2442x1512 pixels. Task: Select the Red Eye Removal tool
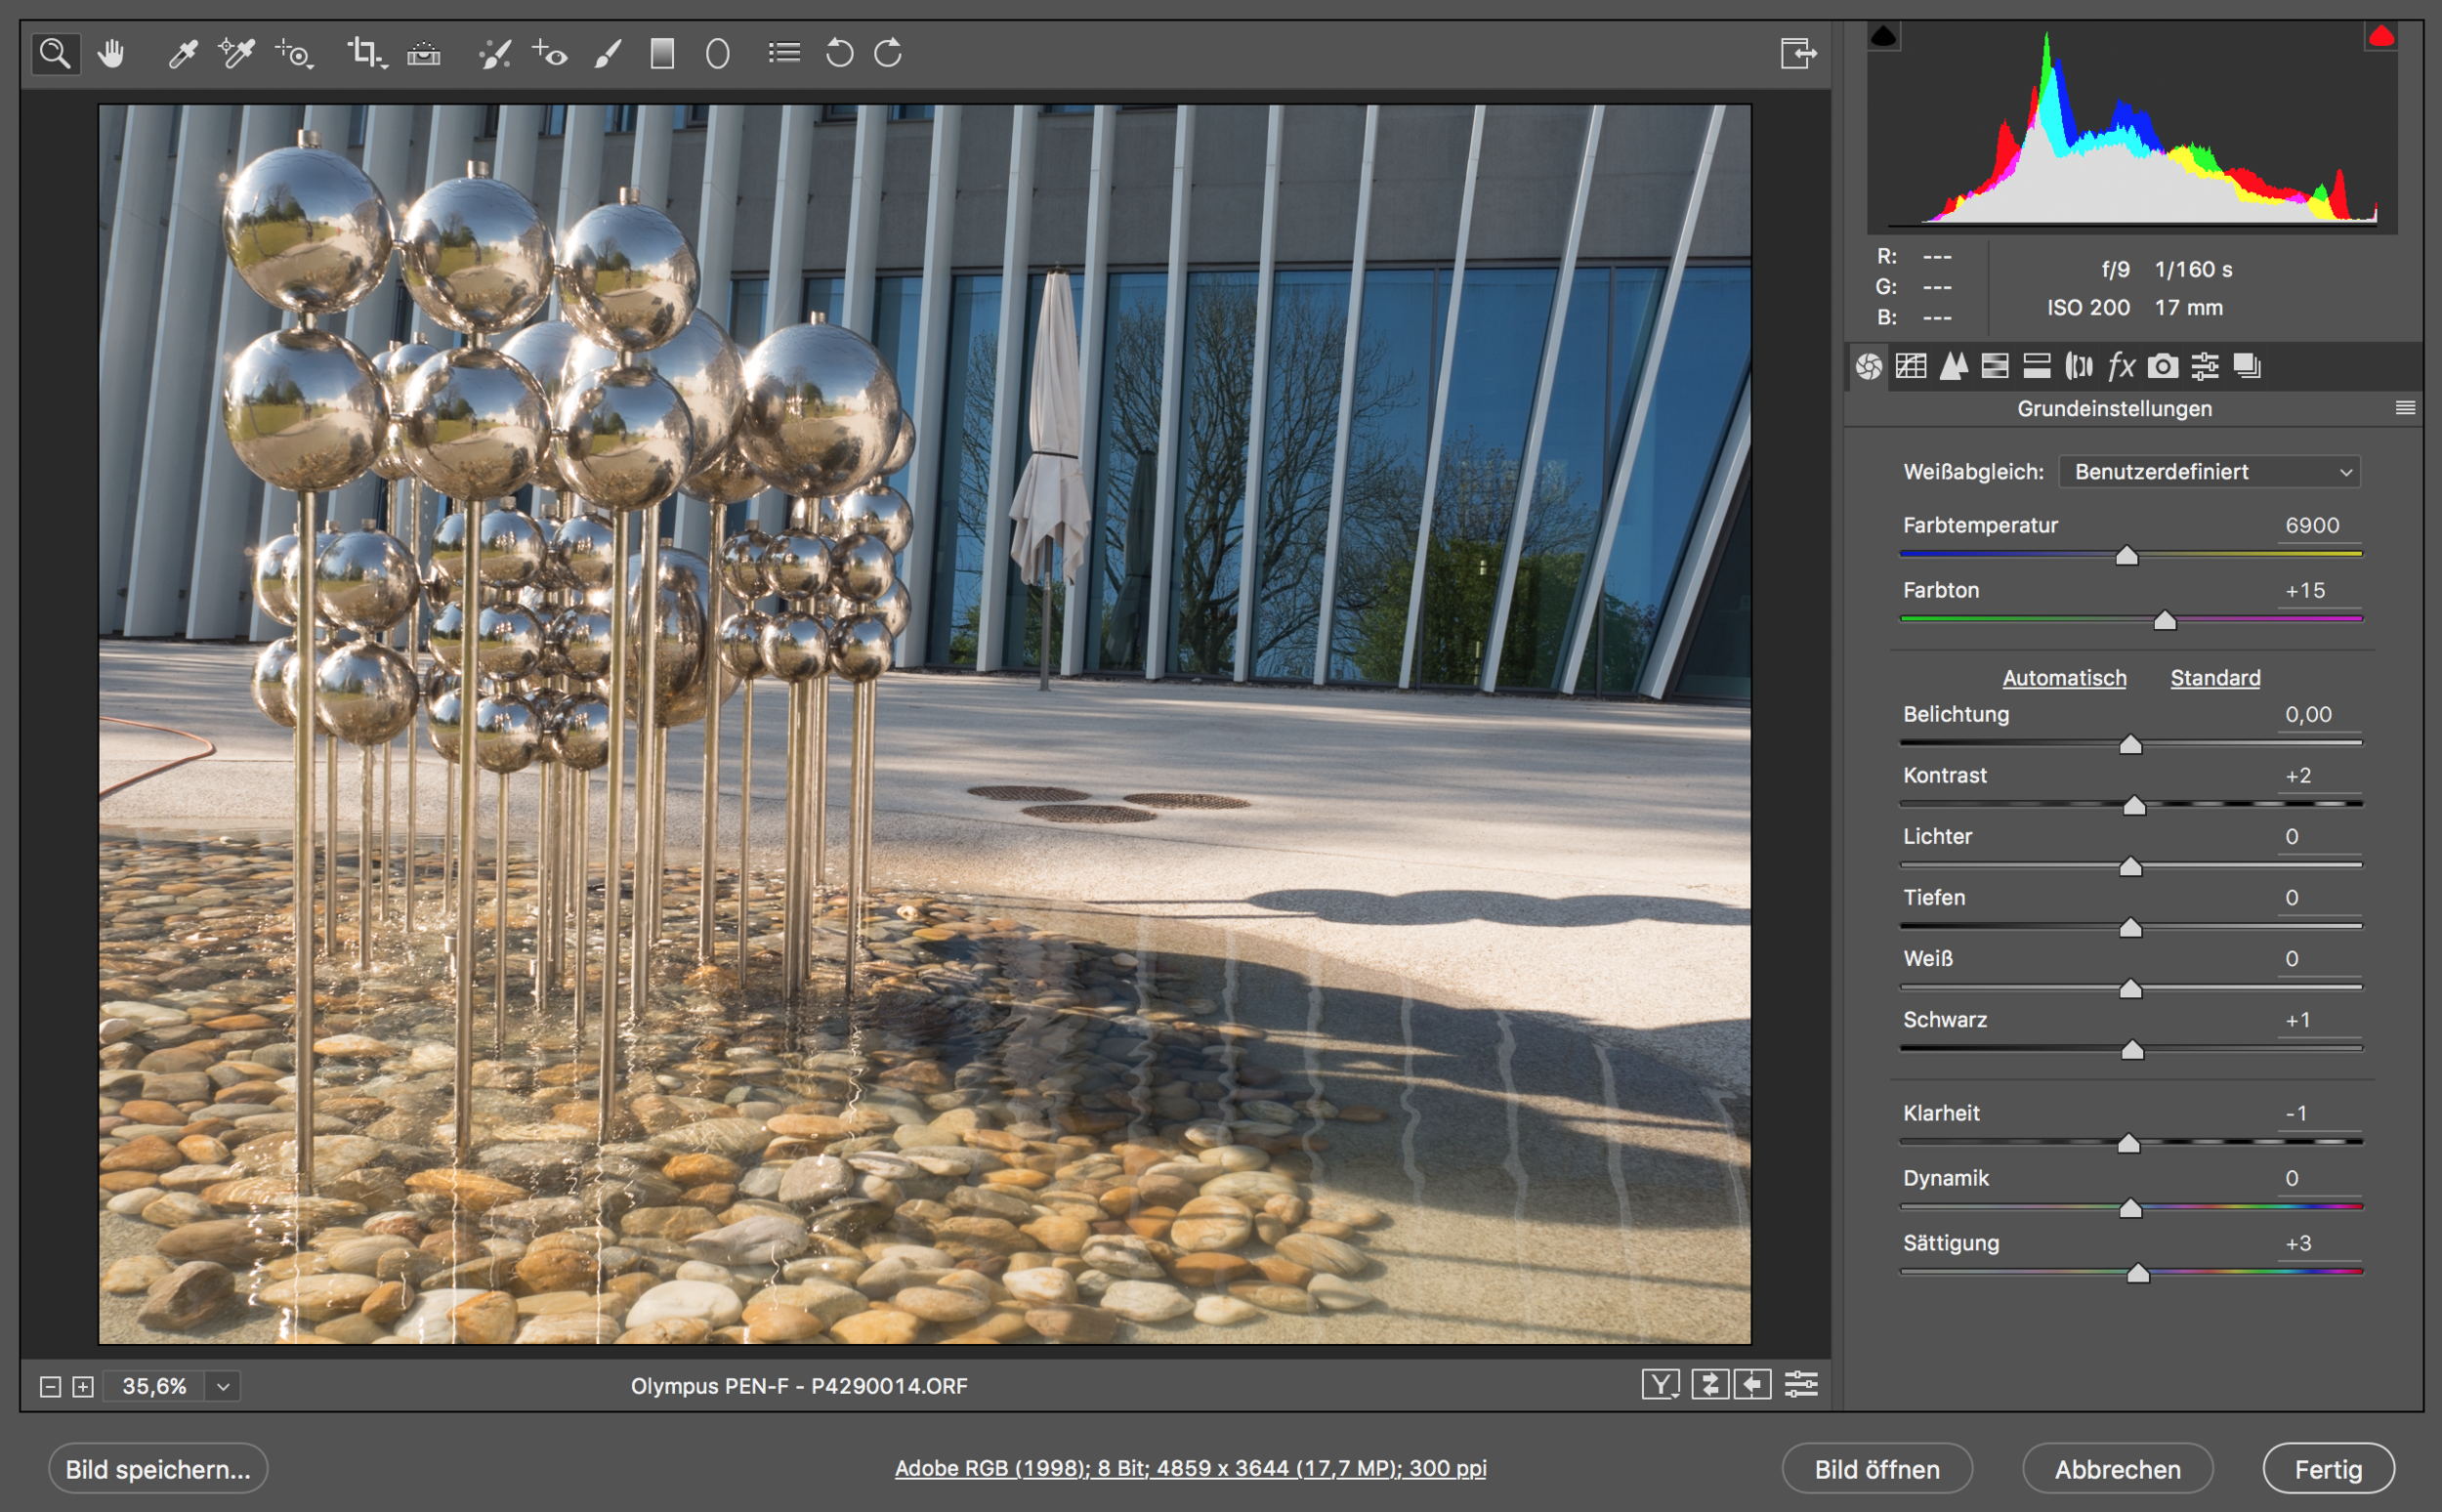(x=550, y=54)
